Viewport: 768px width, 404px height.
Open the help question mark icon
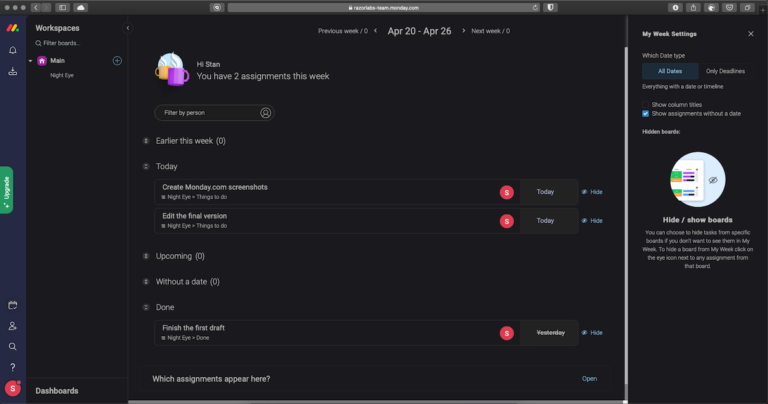click(12, 367)
